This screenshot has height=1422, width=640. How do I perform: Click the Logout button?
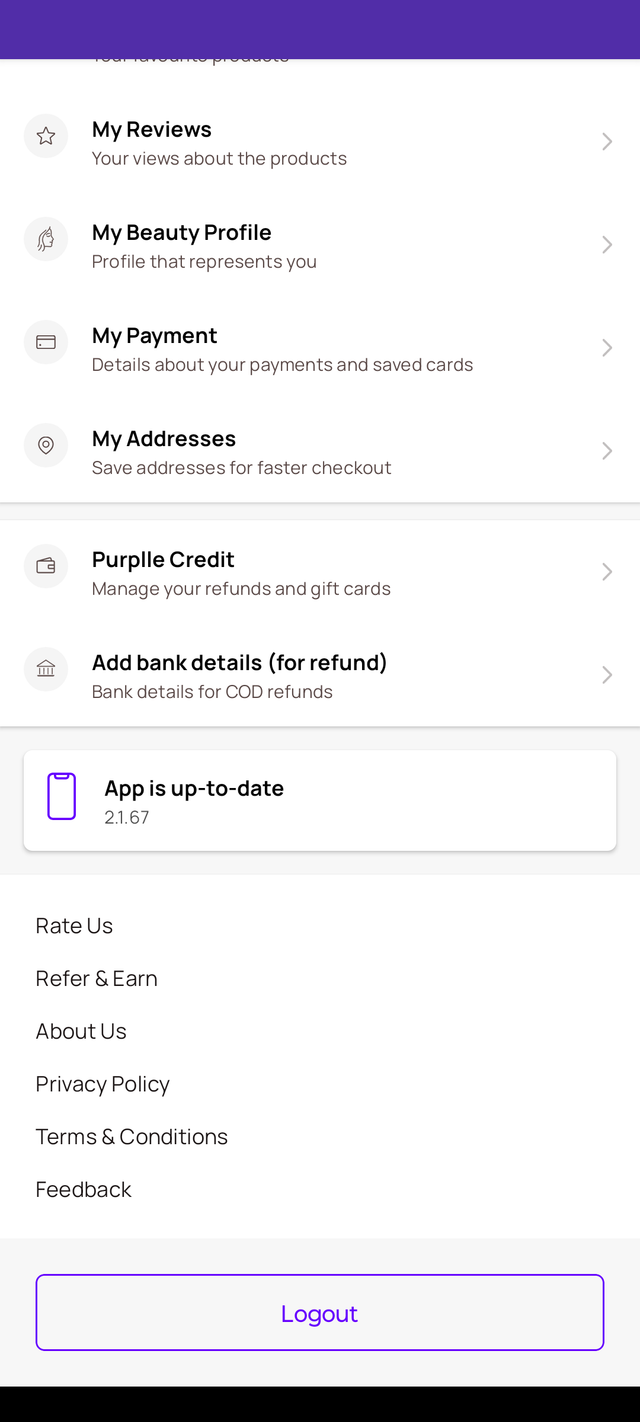(320, 1313)
